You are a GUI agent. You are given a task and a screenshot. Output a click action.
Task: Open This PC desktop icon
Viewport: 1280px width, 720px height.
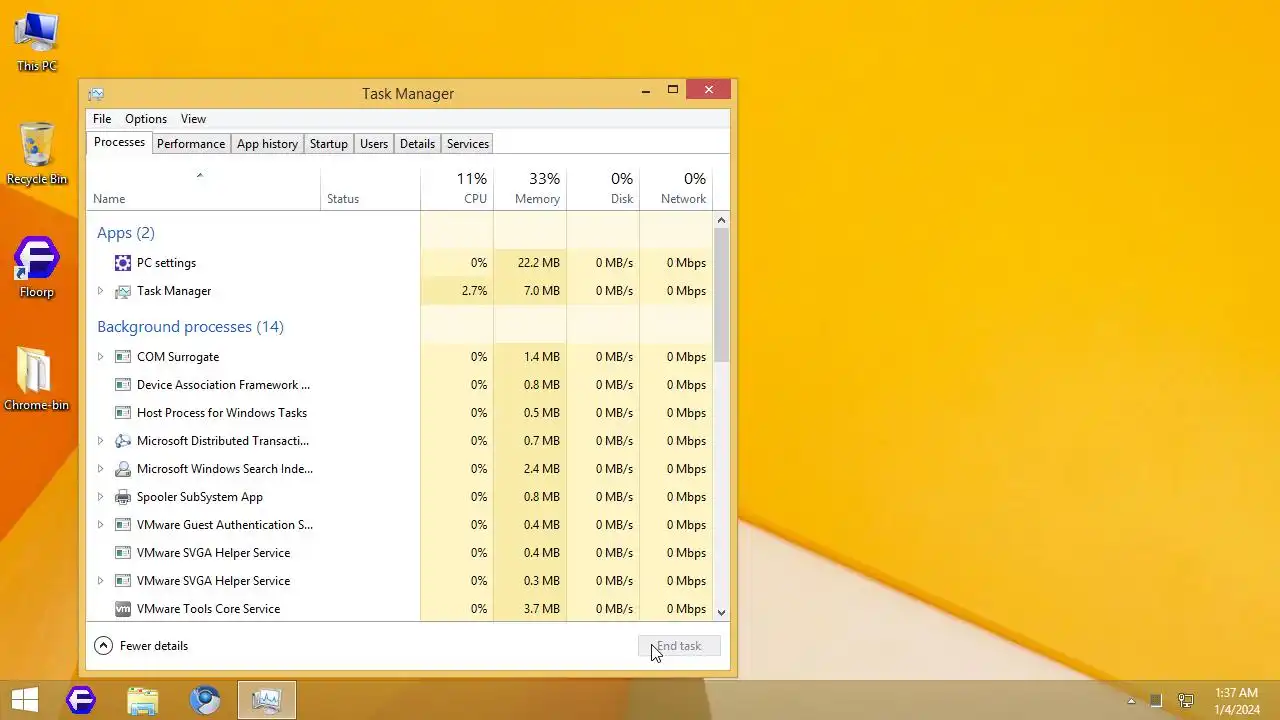(x=37, y=41)
